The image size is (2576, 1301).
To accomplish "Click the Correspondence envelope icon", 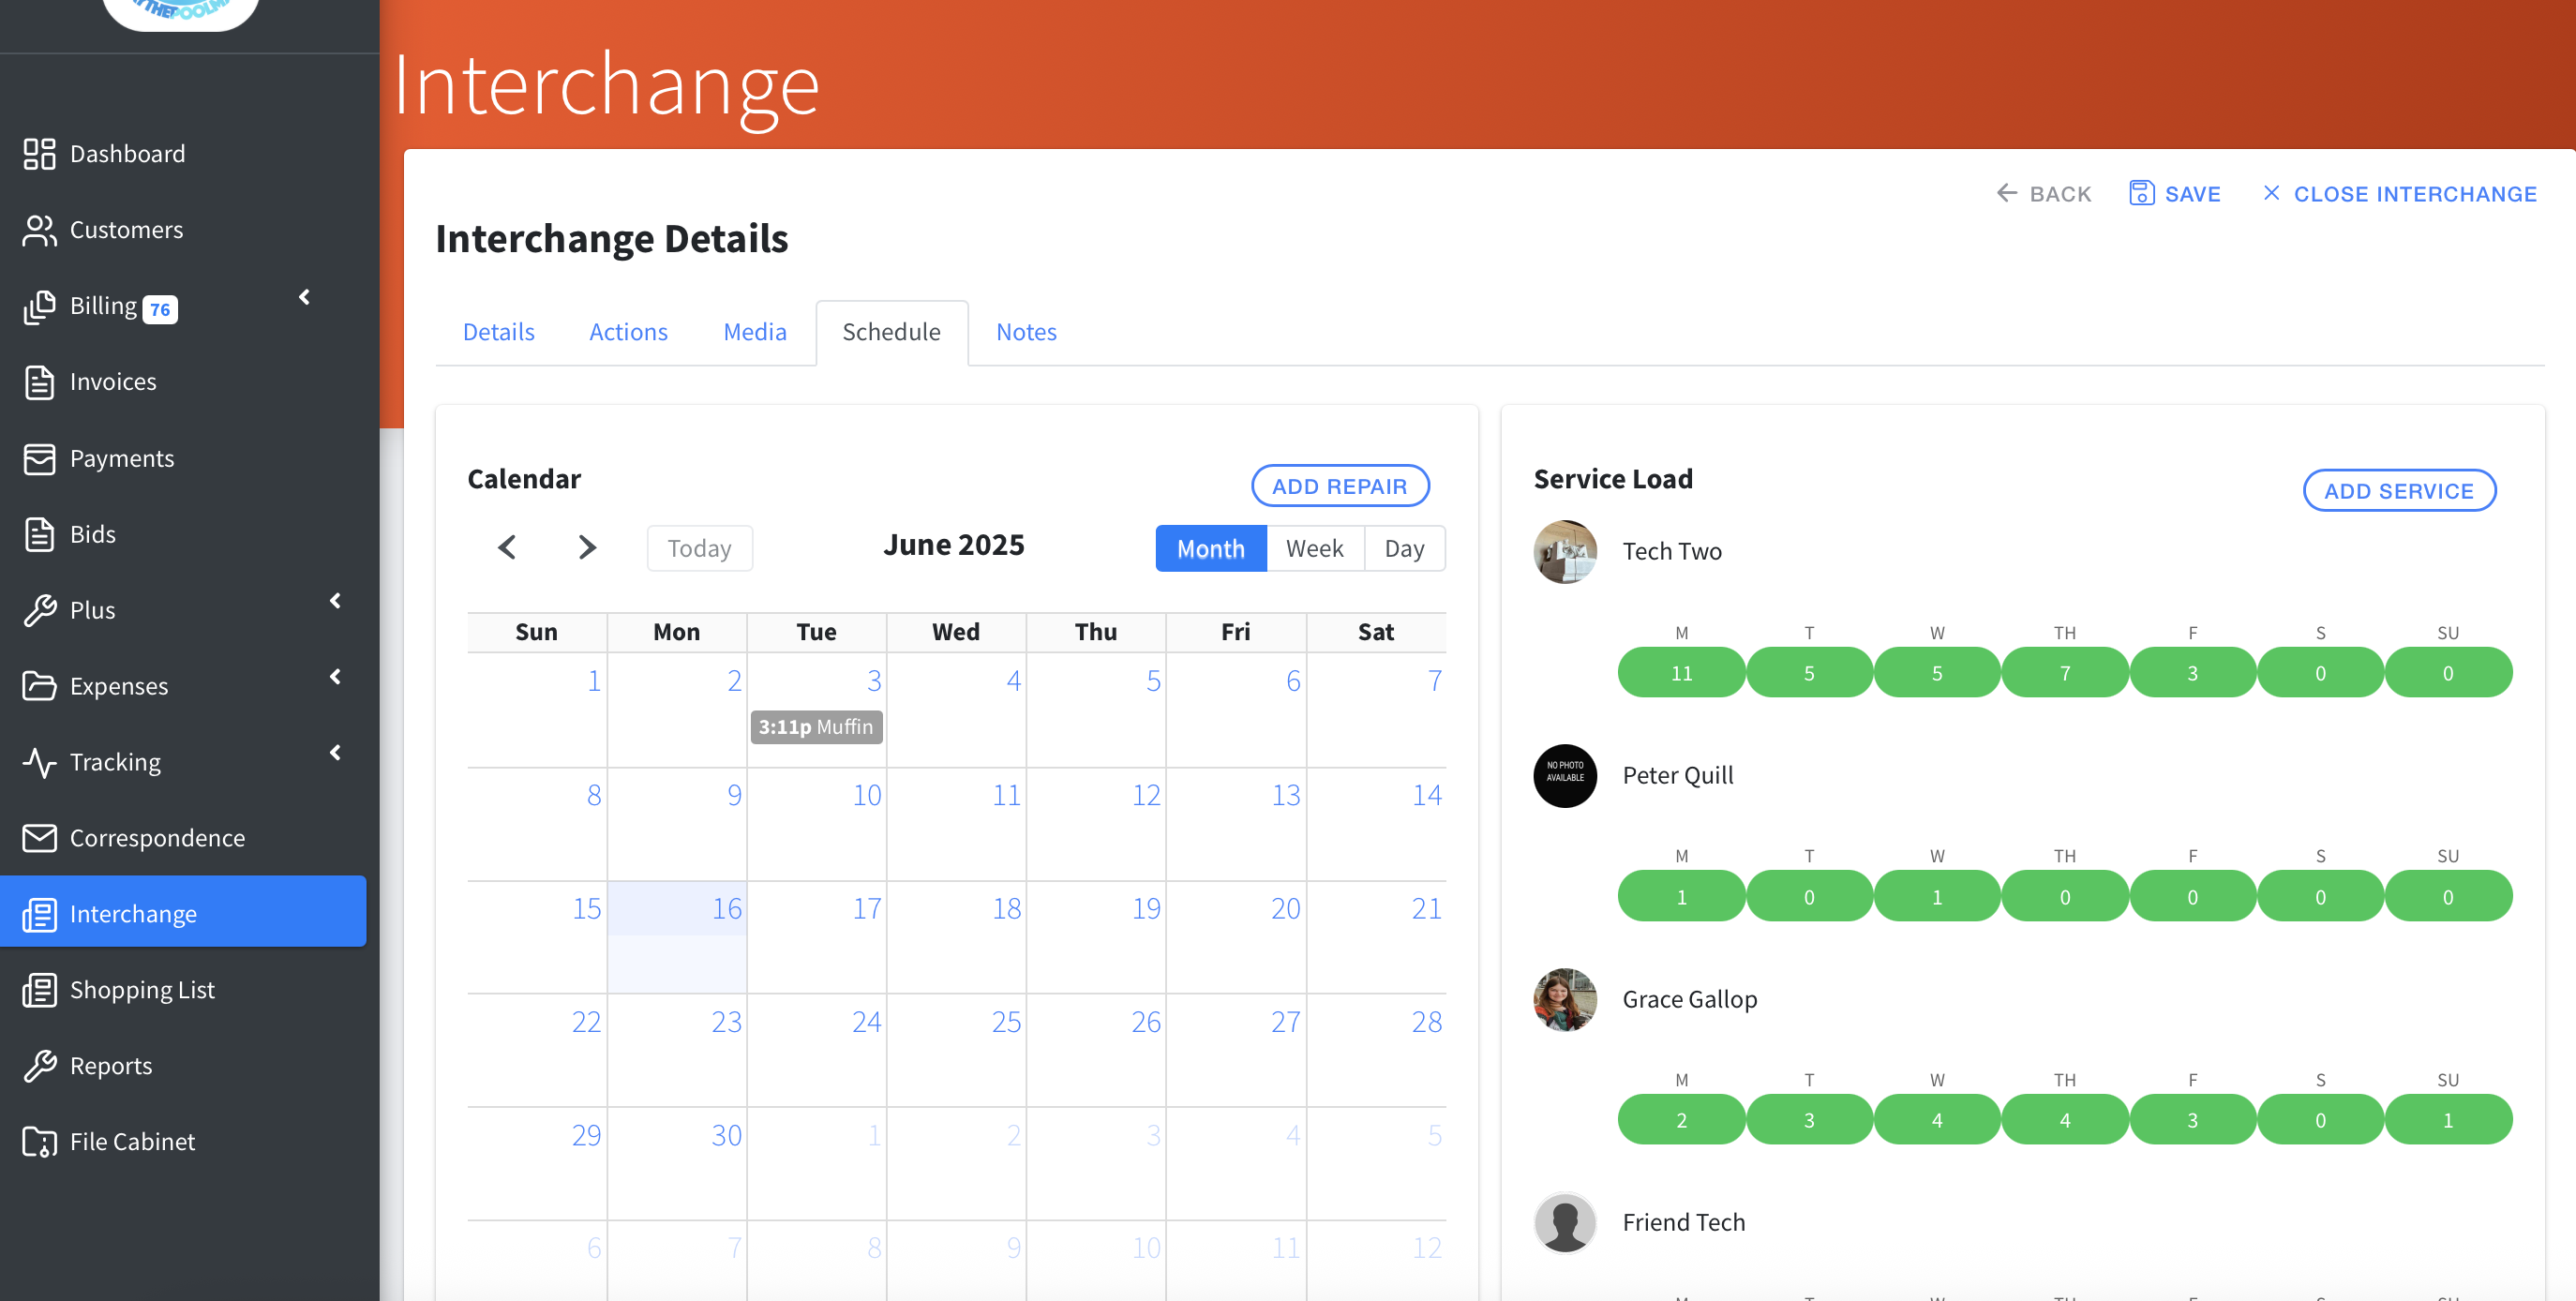I will point(39,838).
